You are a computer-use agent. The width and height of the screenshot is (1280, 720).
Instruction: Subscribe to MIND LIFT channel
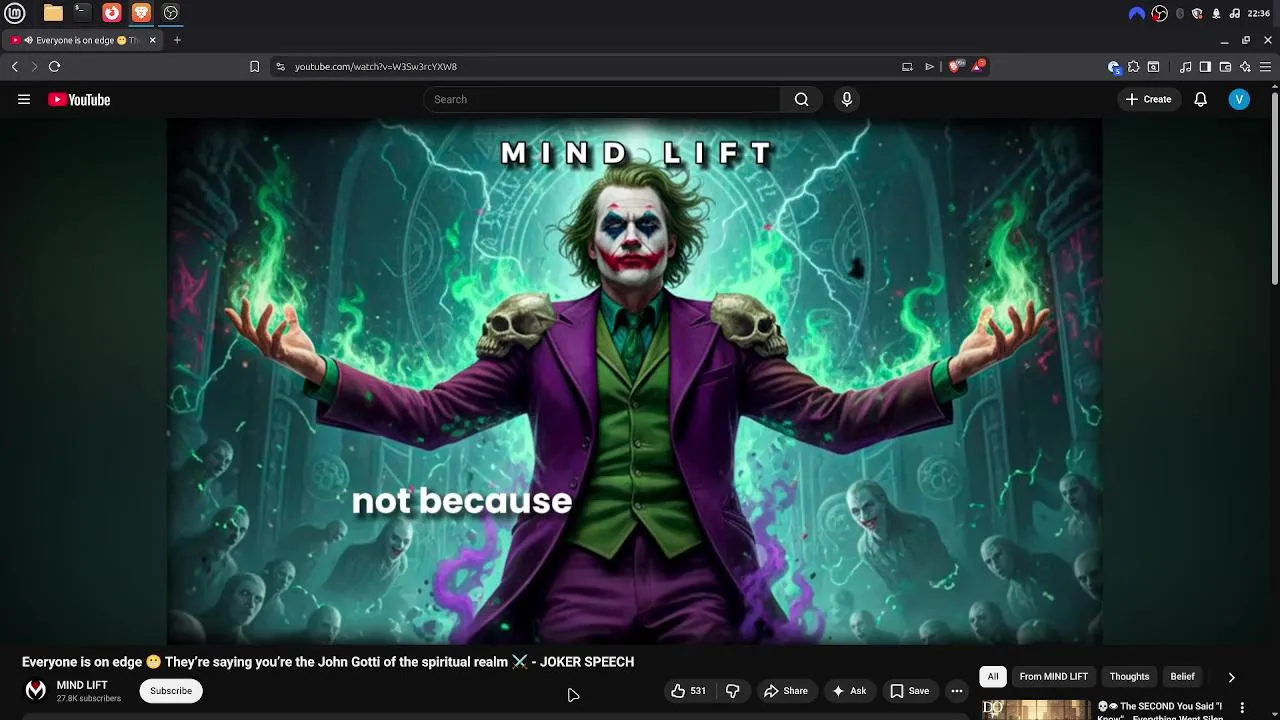[171, 691]
